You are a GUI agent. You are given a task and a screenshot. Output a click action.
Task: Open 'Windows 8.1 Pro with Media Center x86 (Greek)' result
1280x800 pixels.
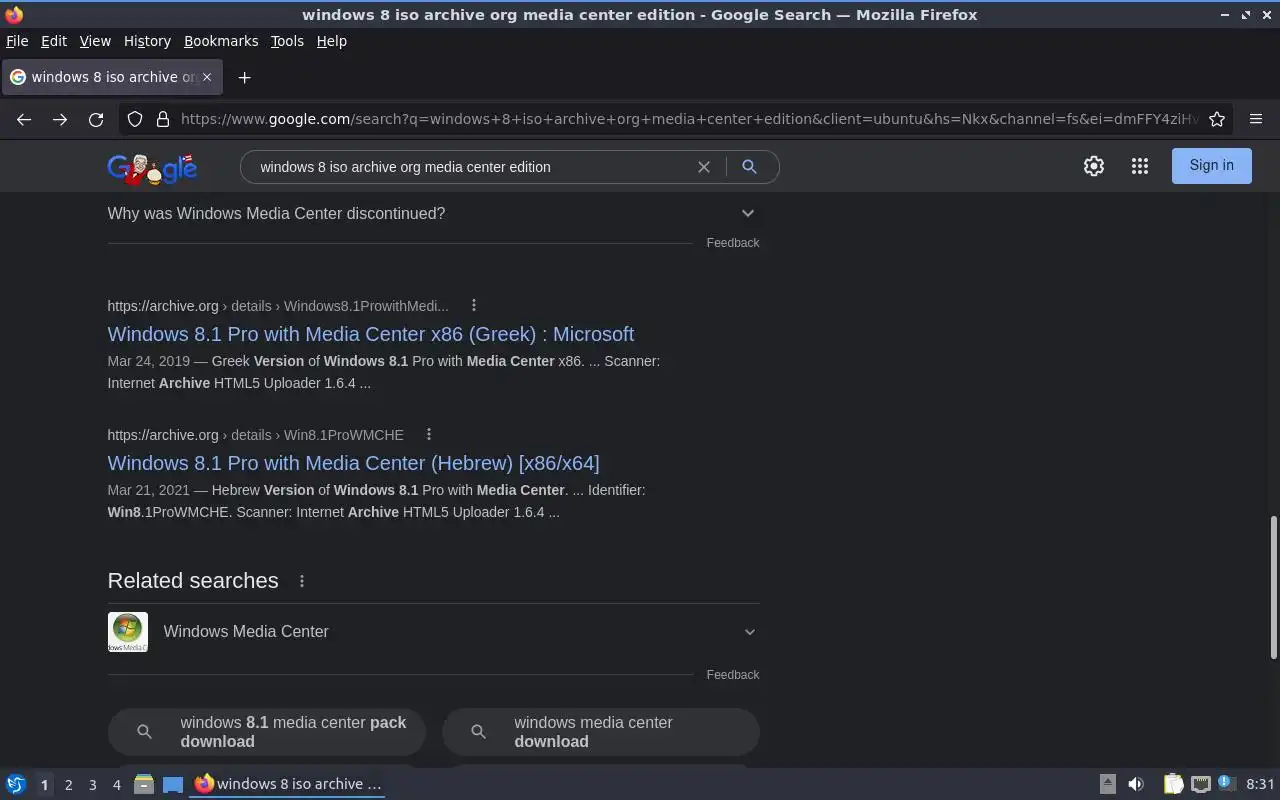click(371, 334)
